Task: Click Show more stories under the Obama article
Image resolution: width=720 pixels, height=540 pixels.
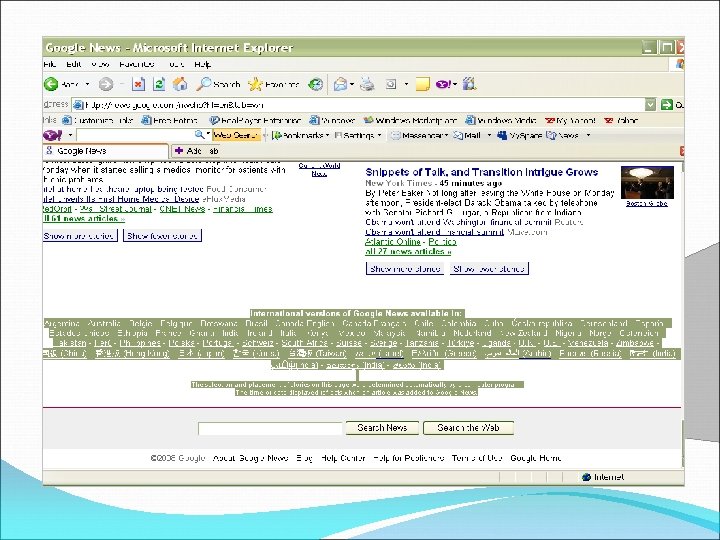Action: tap(405, 269)
